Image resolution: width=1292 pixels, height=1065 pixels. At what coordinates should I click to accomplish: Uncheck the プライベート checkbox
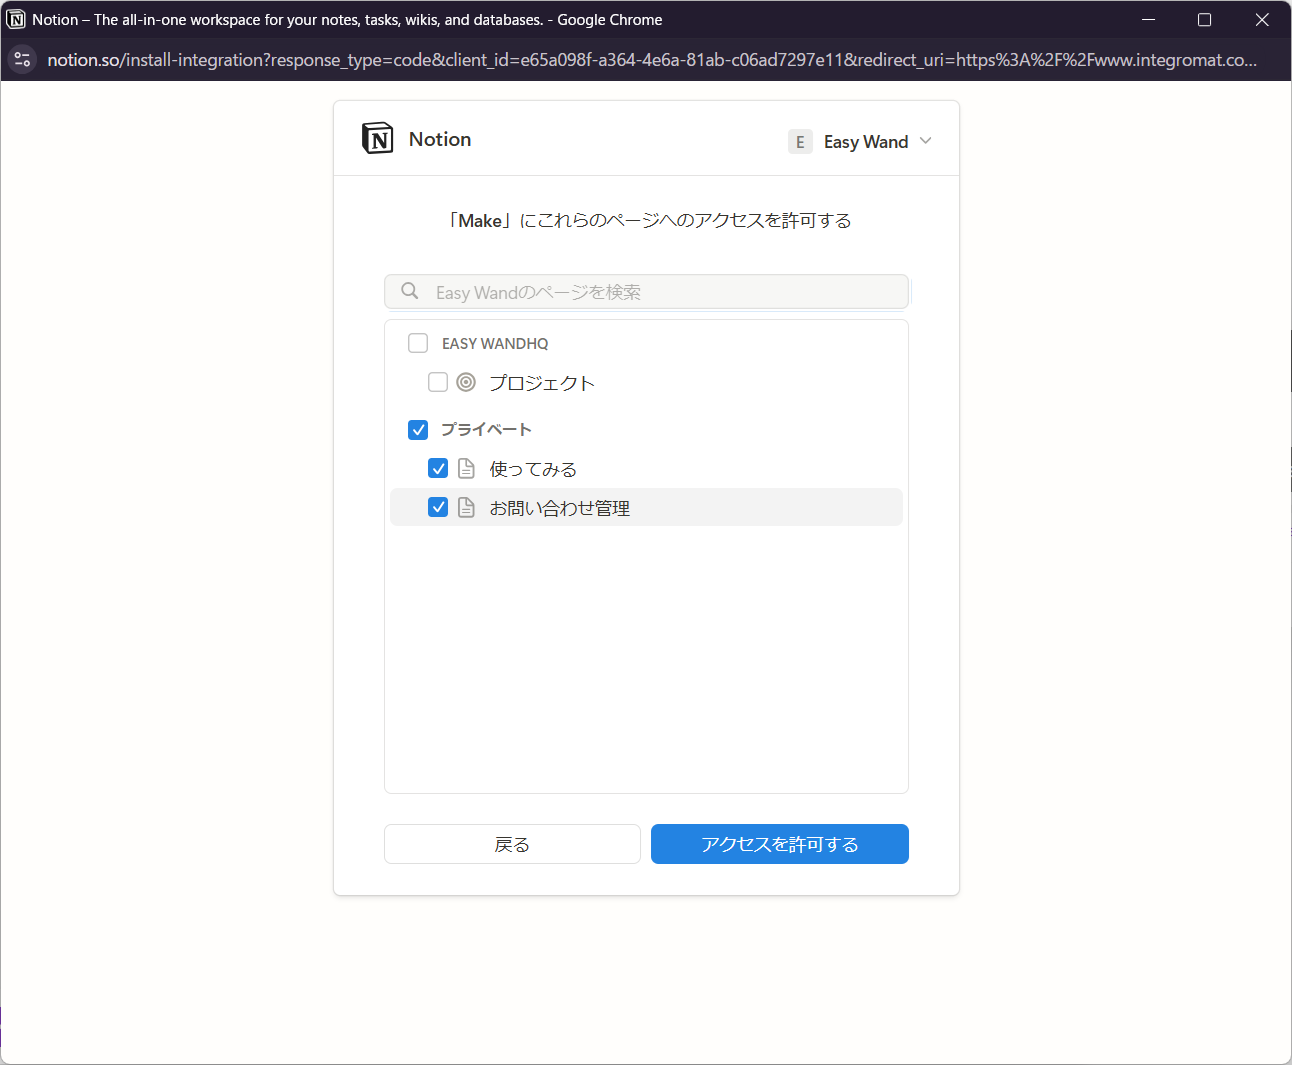pyautogui.click(x=418, y=429)
